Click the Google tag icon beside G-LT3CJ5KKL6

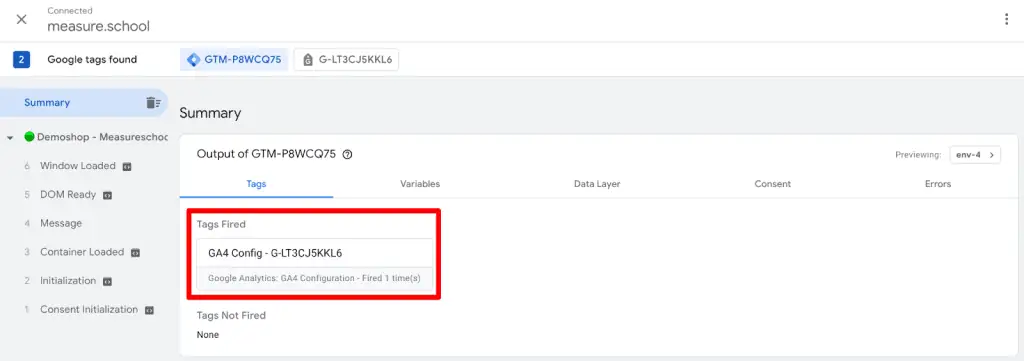point(307,60)
